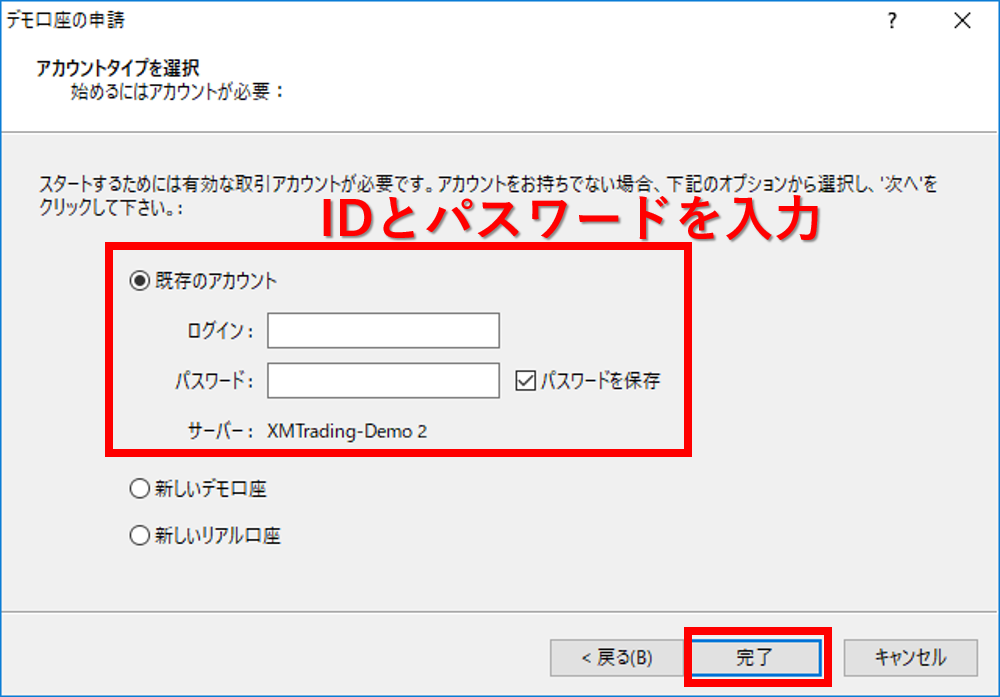This screenshot has width=1000, height=697.
Task: Go back with the 戻る(B) button
Action: pyautogui.click(x=616, y=657)
